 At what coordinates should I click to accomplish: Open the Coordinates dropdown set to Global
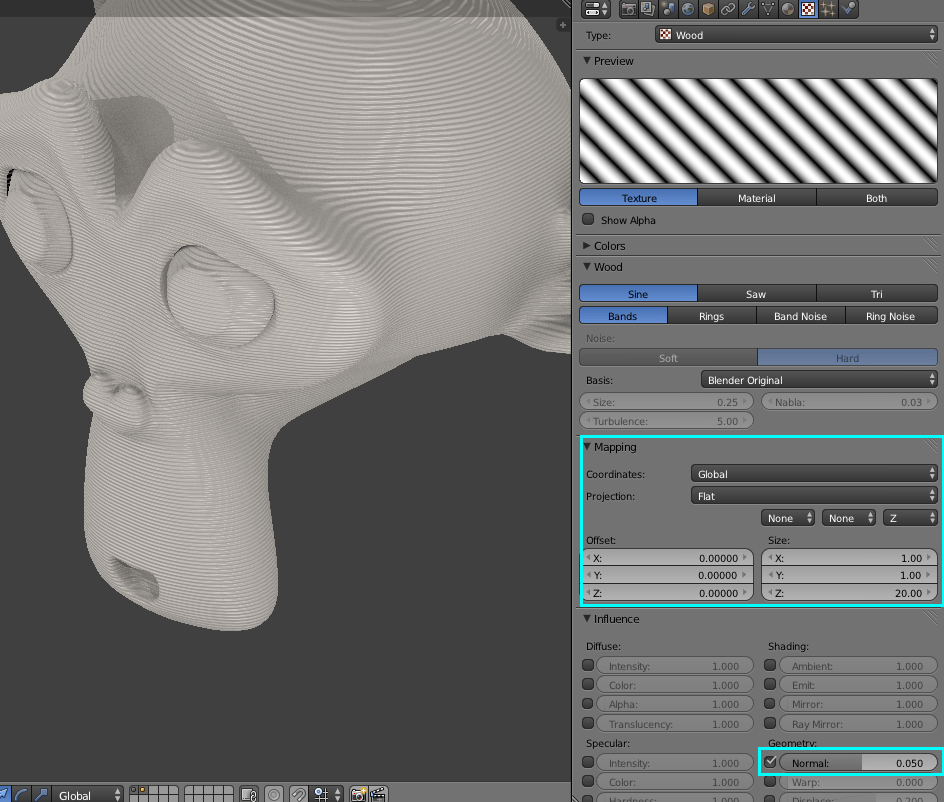(x=813, y=473)
